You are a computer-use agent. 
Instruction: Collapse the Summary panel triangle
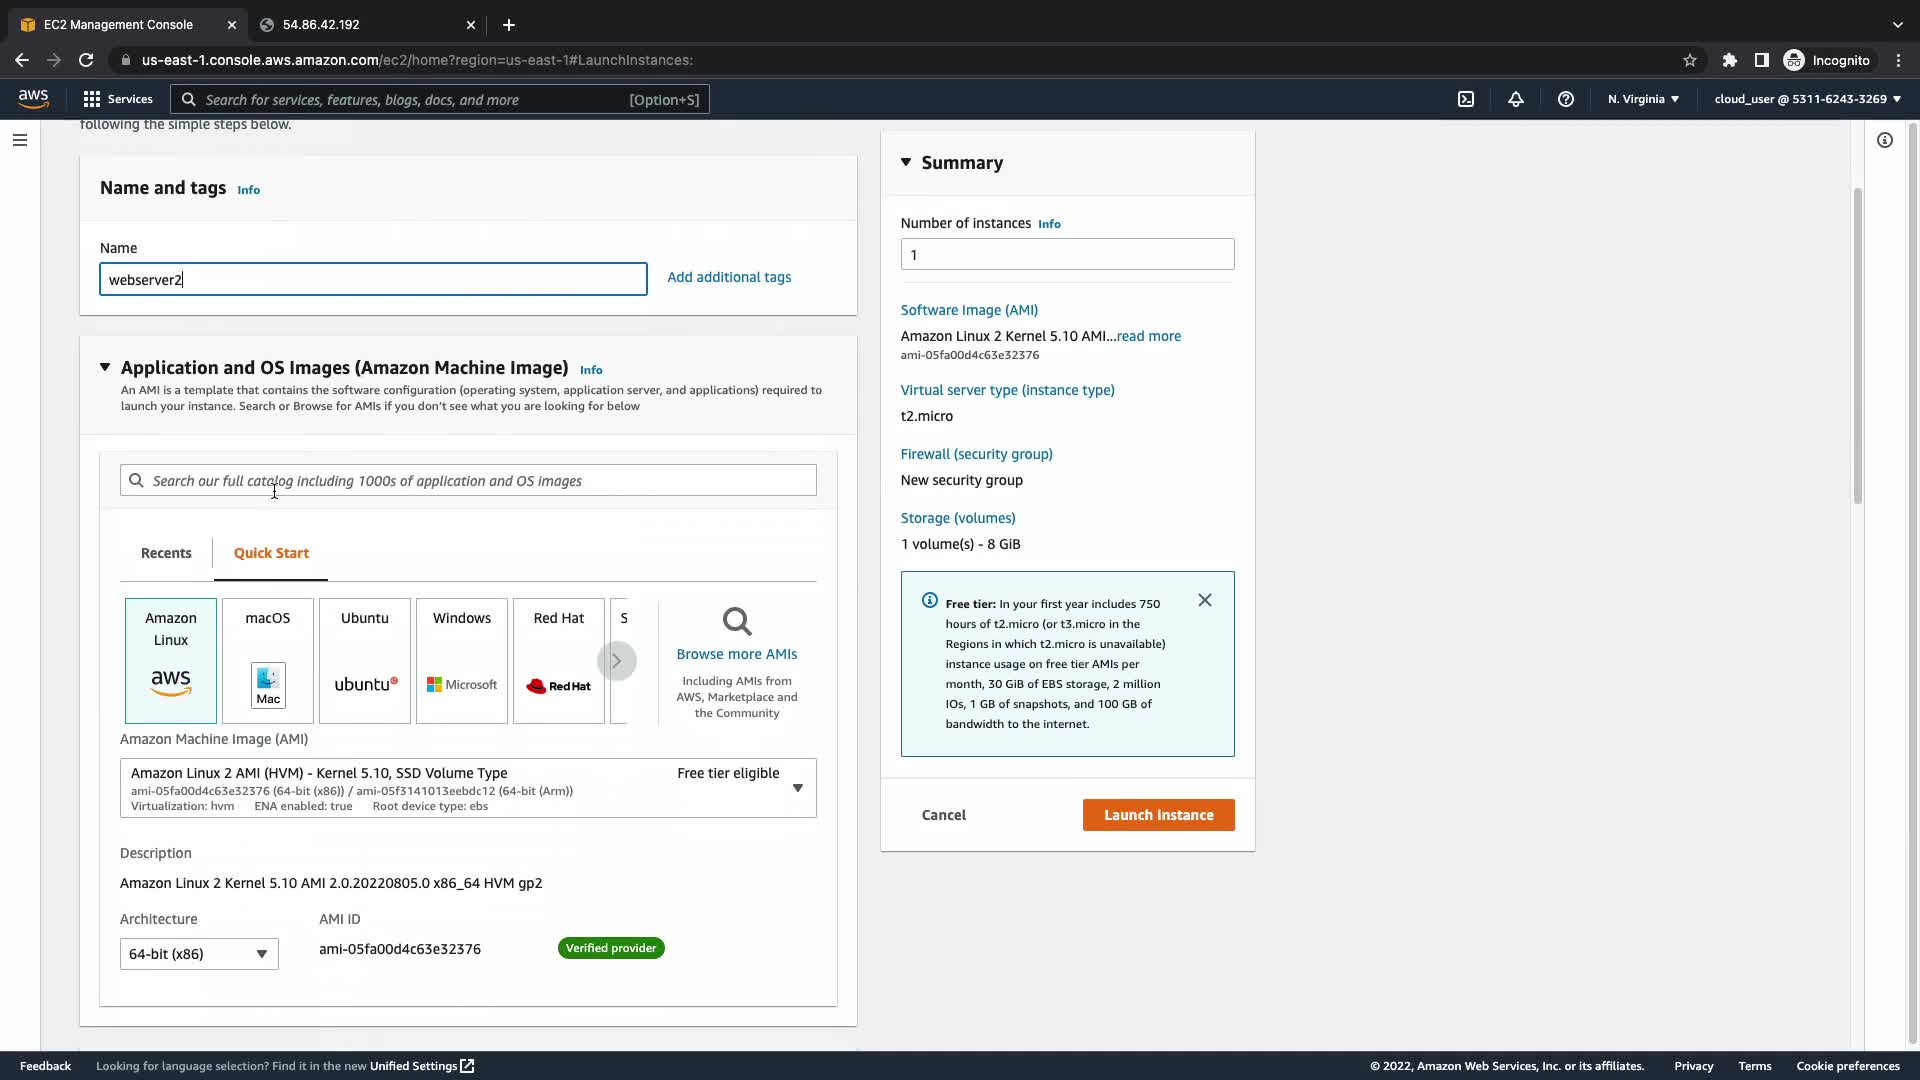click(x=906, y=162)
